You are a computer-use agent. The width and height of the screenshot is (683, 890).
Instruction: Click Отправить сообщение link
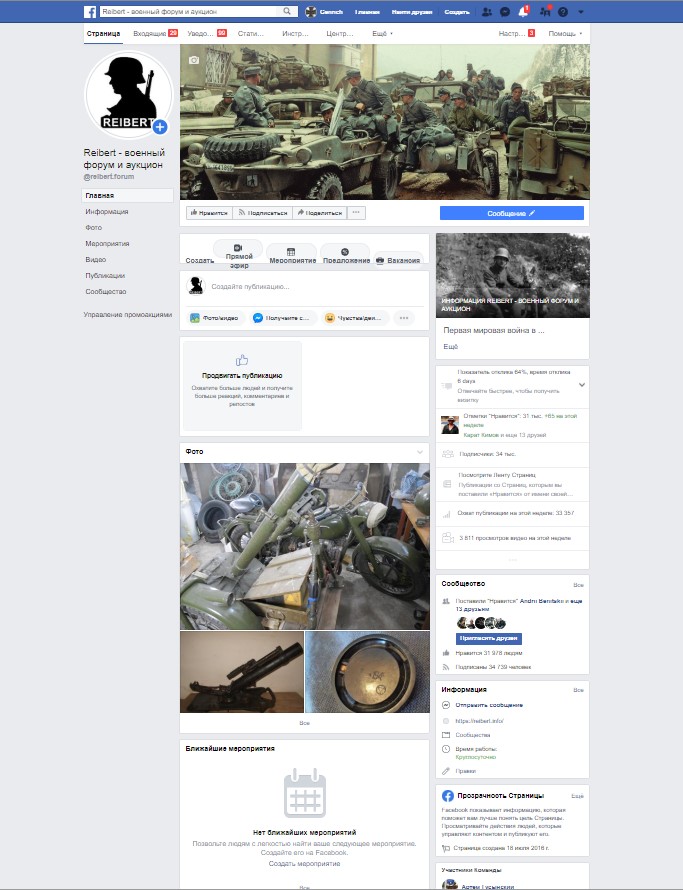489,705
